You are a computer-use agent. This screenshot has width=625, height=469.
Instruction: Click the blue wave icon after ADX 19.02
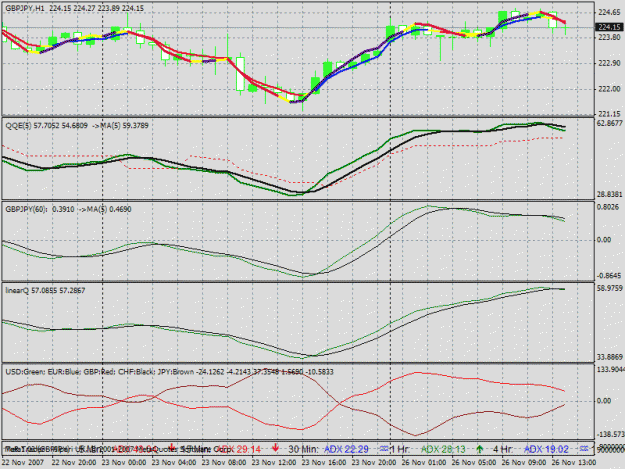(x=584, y=449)
